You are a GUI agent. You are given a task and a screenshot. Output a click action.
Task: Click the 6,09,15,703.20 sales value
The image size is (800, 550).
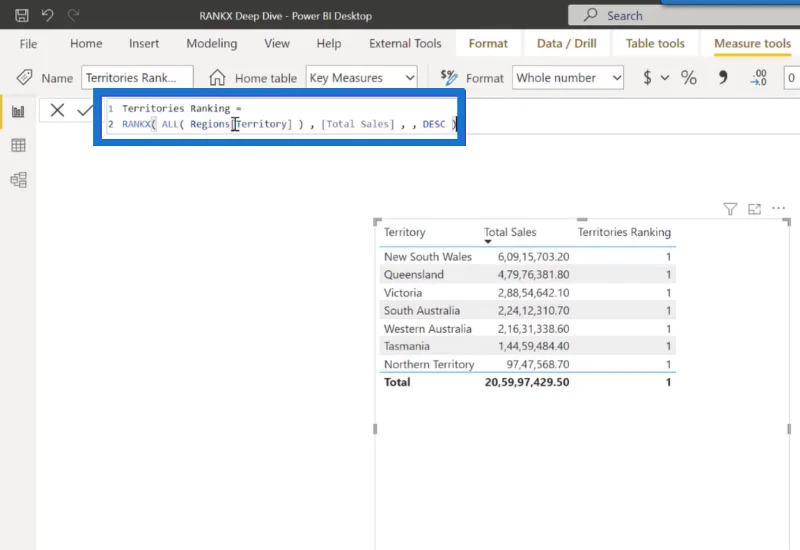(534, 257)
